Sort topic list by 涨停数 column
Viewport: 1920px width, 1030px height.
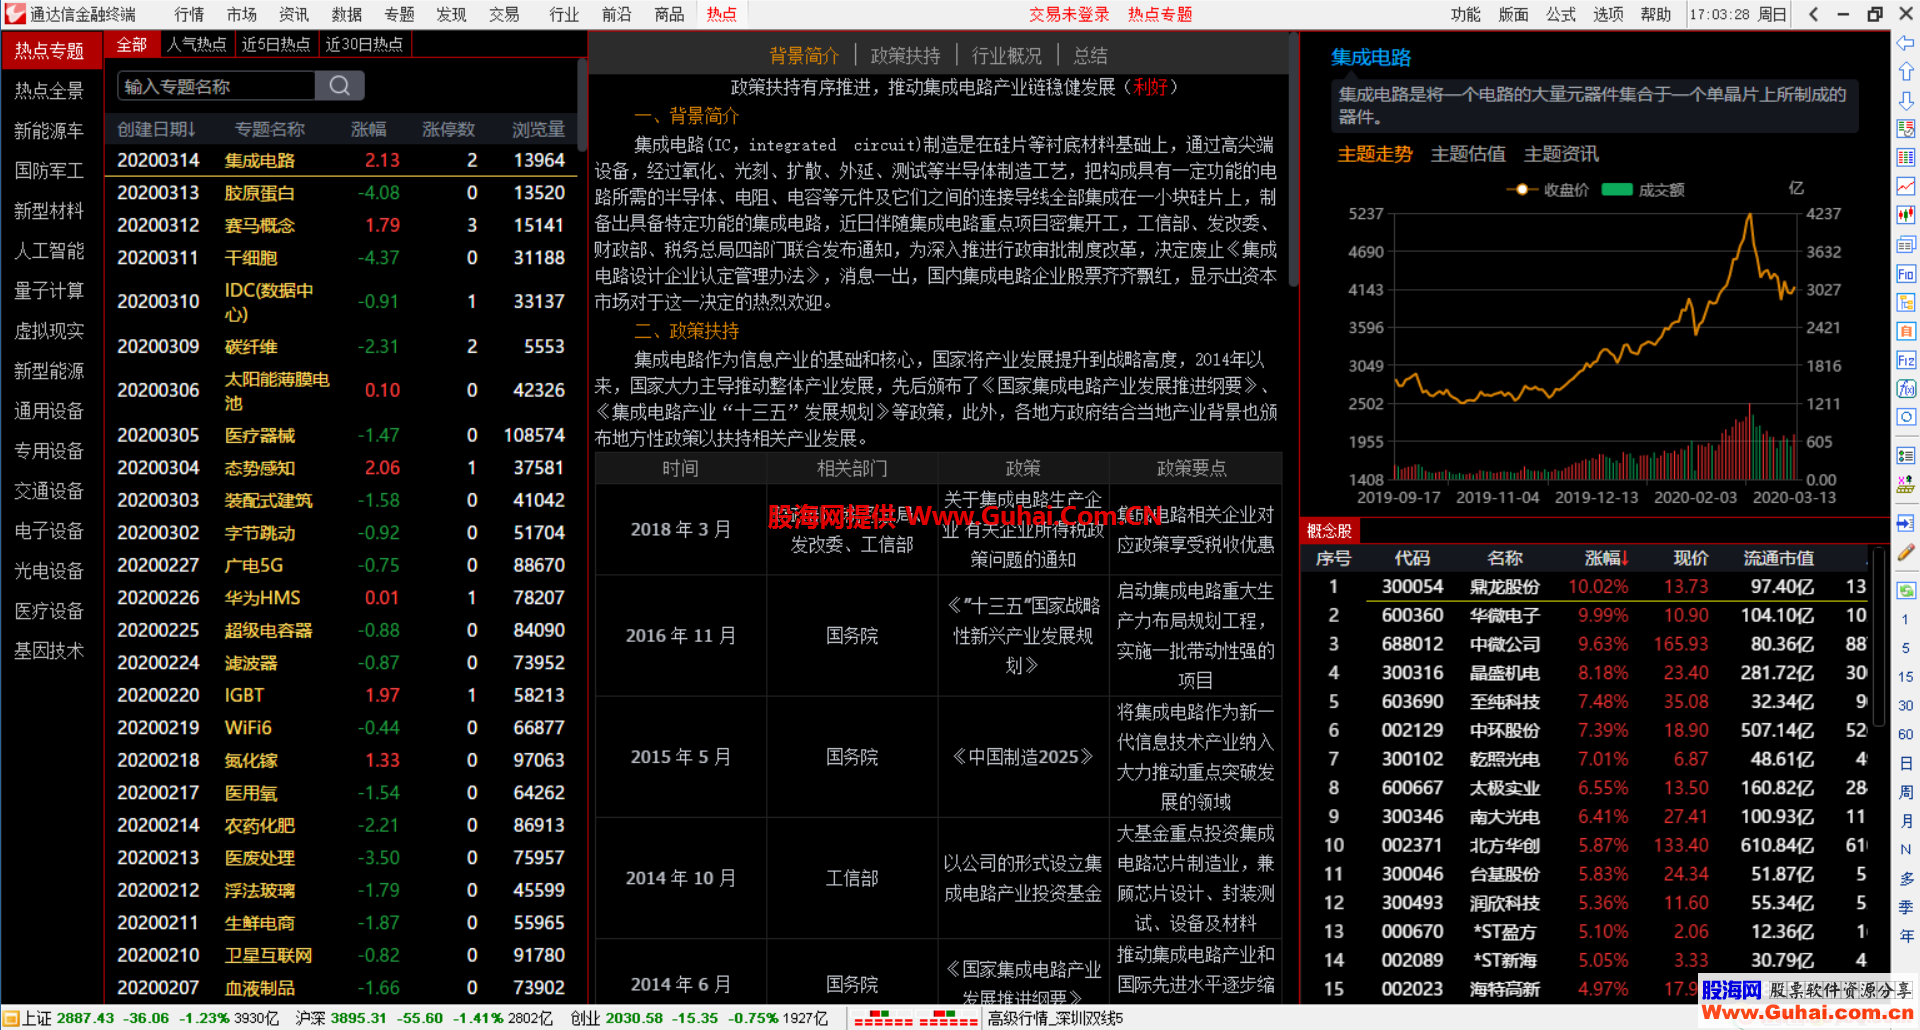pyautogui.click(x=448, y=129)
